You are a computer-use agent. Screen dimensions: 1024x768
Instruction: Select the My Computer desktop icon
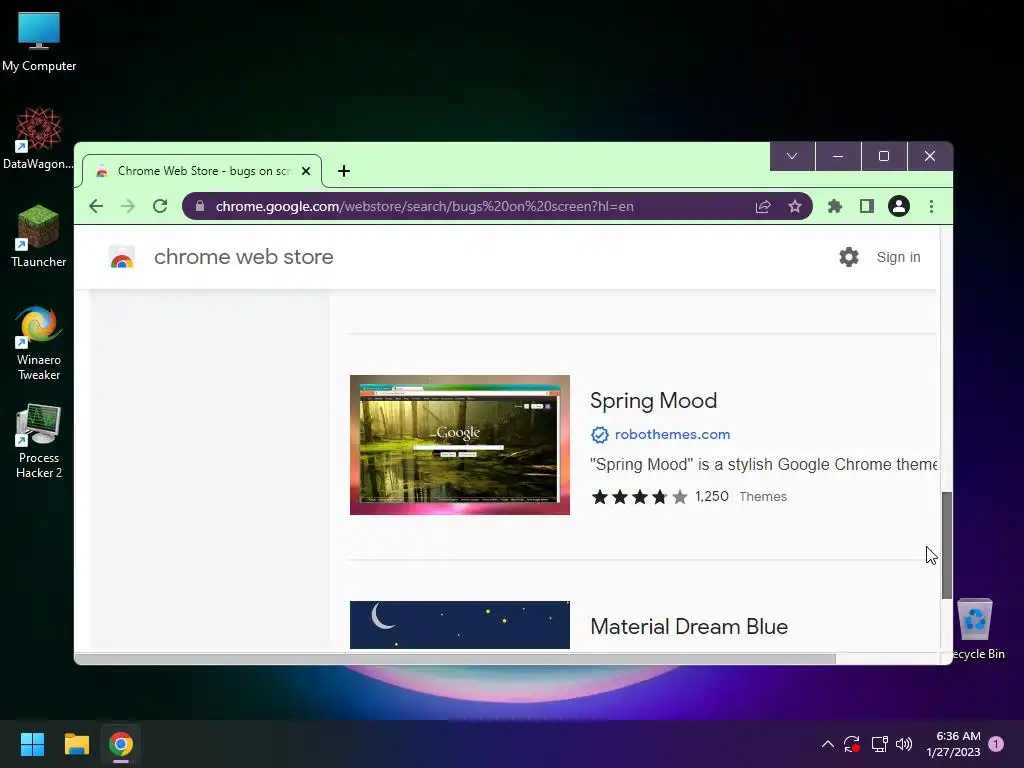coord(39,42)
